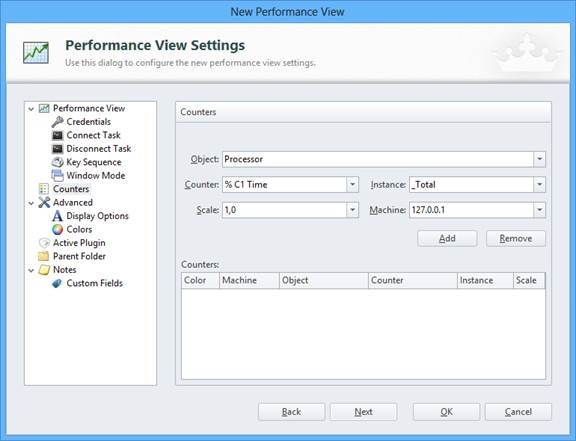Collapse the Performance View tree node
576x441 pixels.
(31, 109)
